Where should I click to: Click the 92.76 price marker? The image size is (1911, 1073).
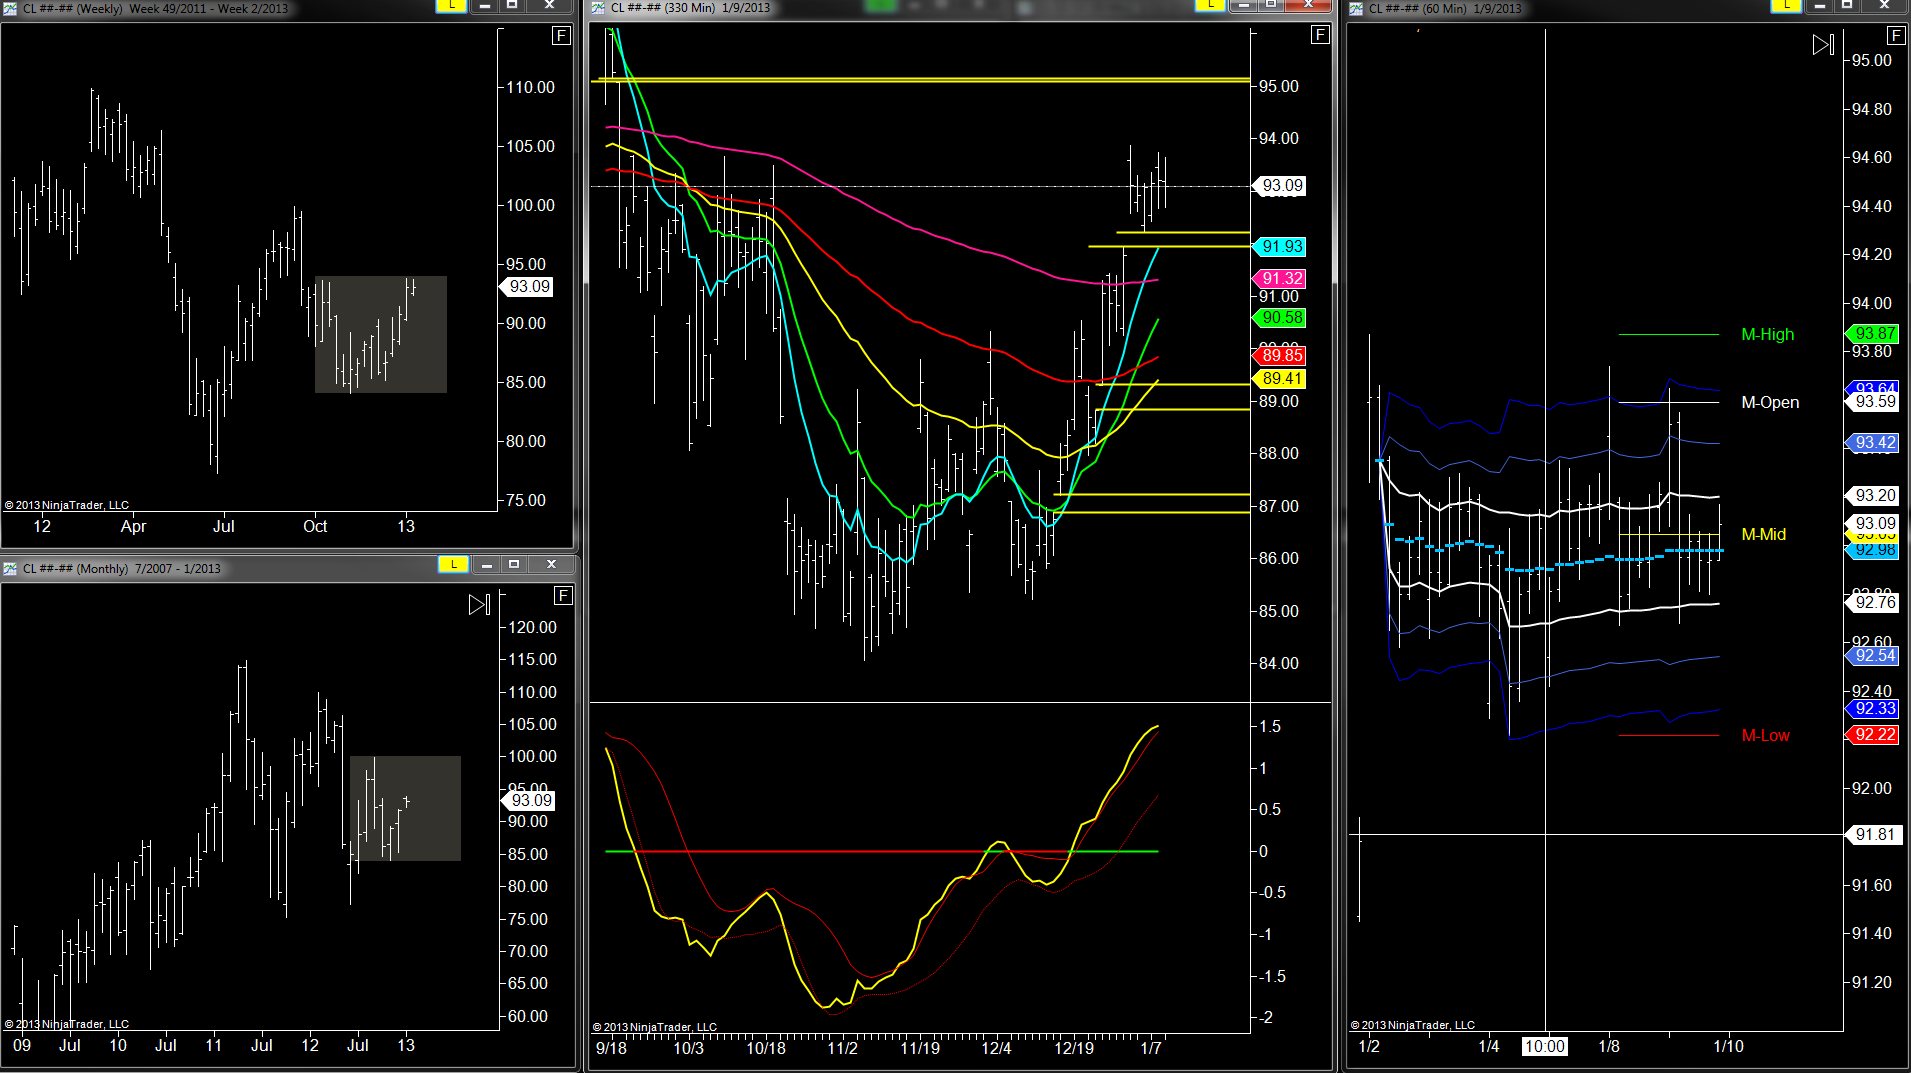[1873, 603]
